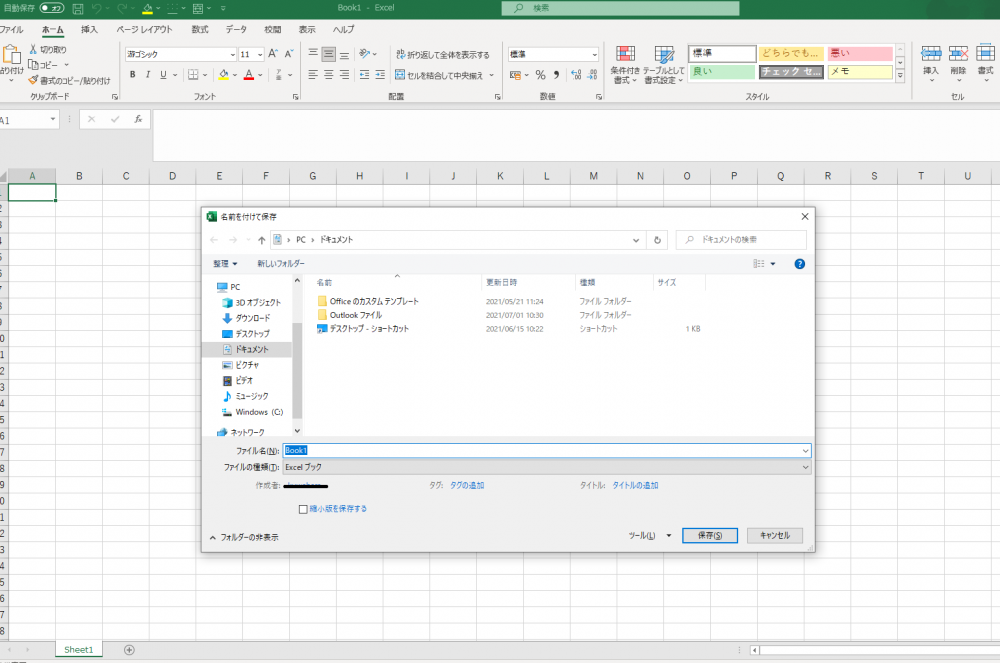Click the Sheet1 worksheet tab
This screenshot has height=663, width=1000.
[x=78, y=650]
